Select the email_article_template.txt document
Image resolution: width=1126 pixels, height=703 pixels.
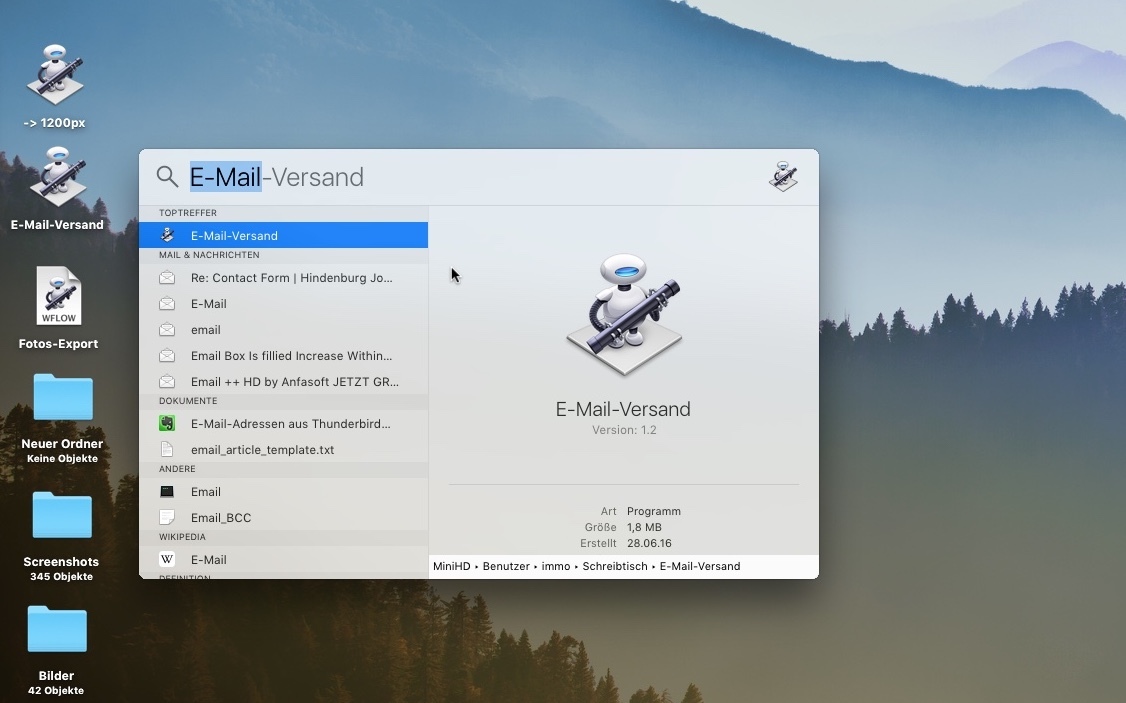pyautogui.click(x=284, y=450)
